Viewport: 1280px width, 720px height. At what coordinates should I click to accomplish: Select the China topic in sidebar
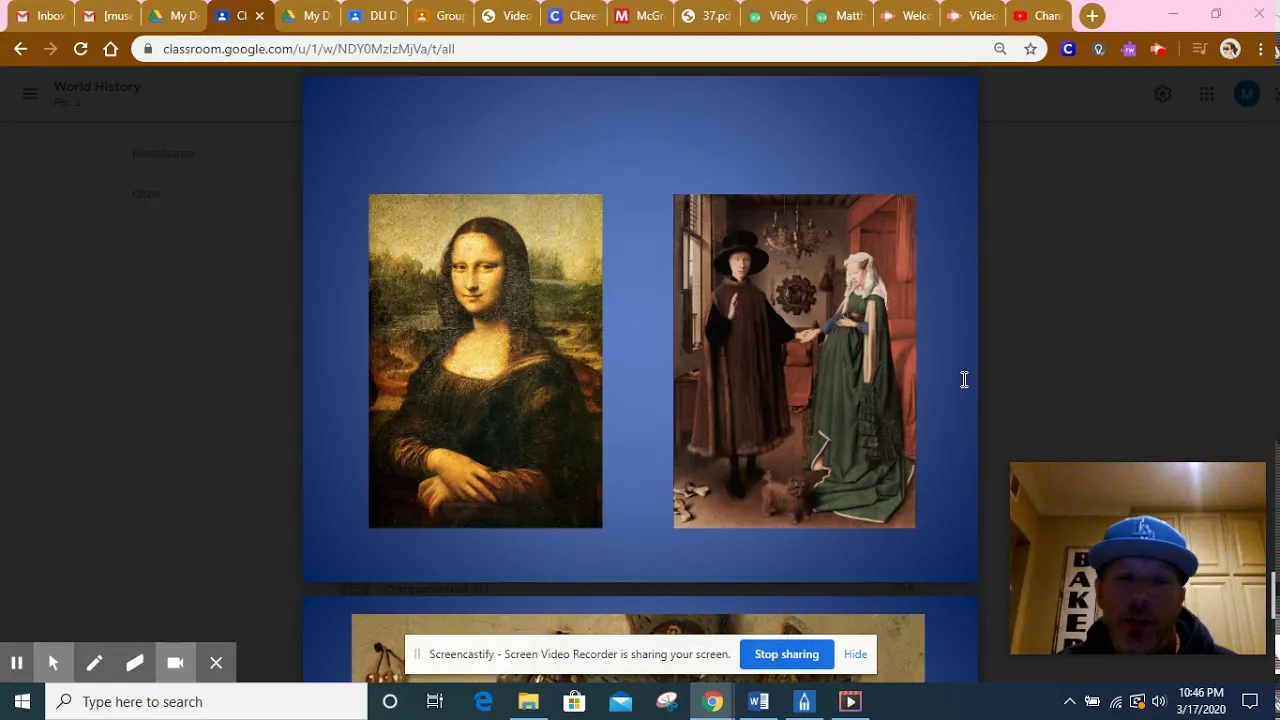(x=147, y=194)
